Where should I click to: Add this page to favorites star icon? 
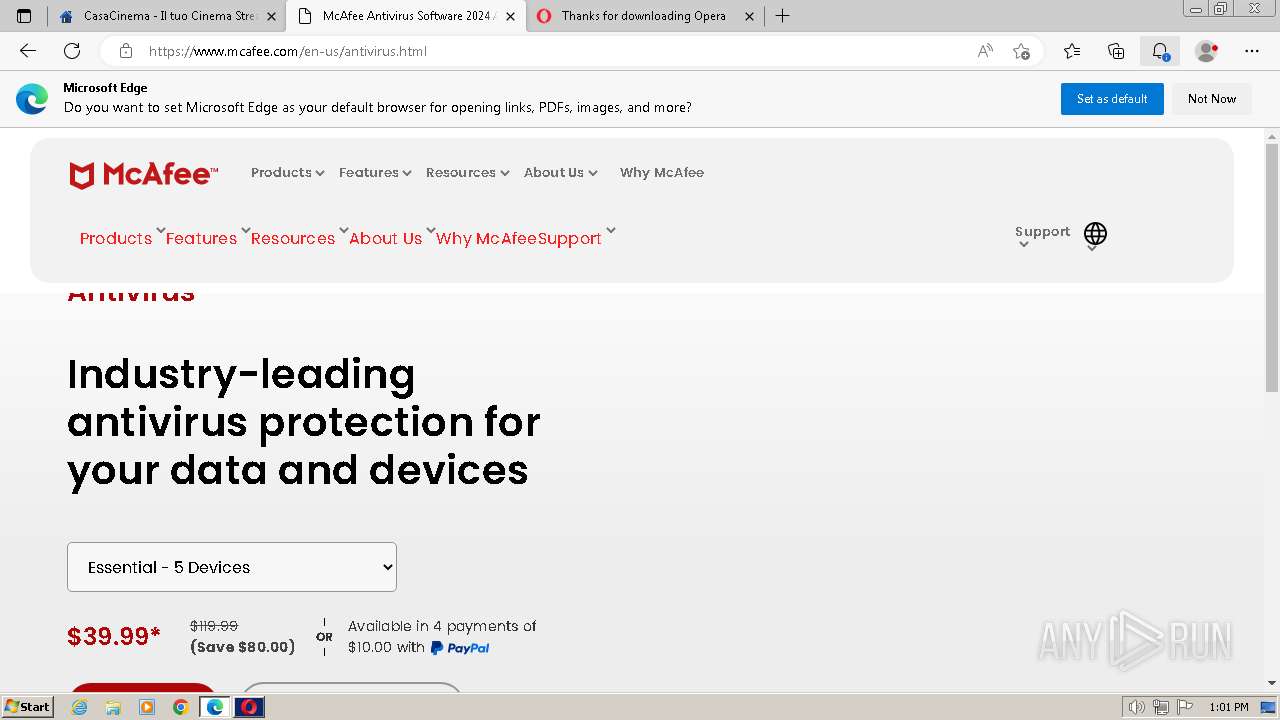coord(1021,51)
